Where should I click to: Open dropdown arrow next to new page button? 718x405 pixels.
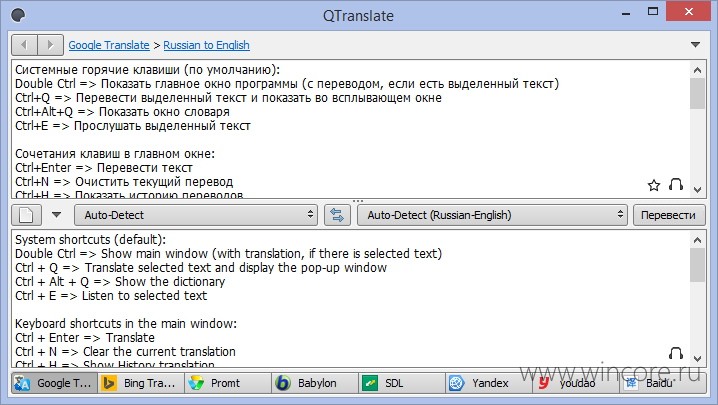[x=56, y=214]
